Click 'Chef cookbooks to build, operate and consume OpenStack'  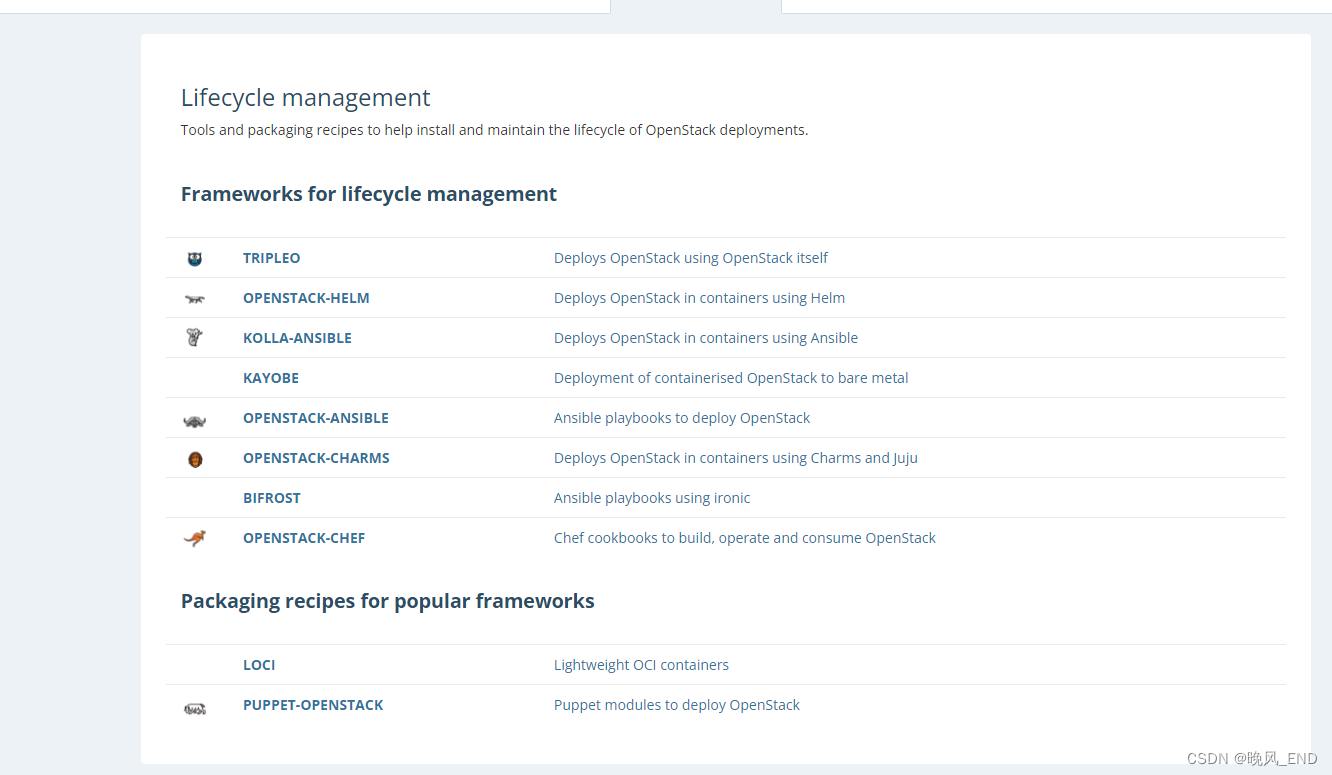tap(745, 538)
